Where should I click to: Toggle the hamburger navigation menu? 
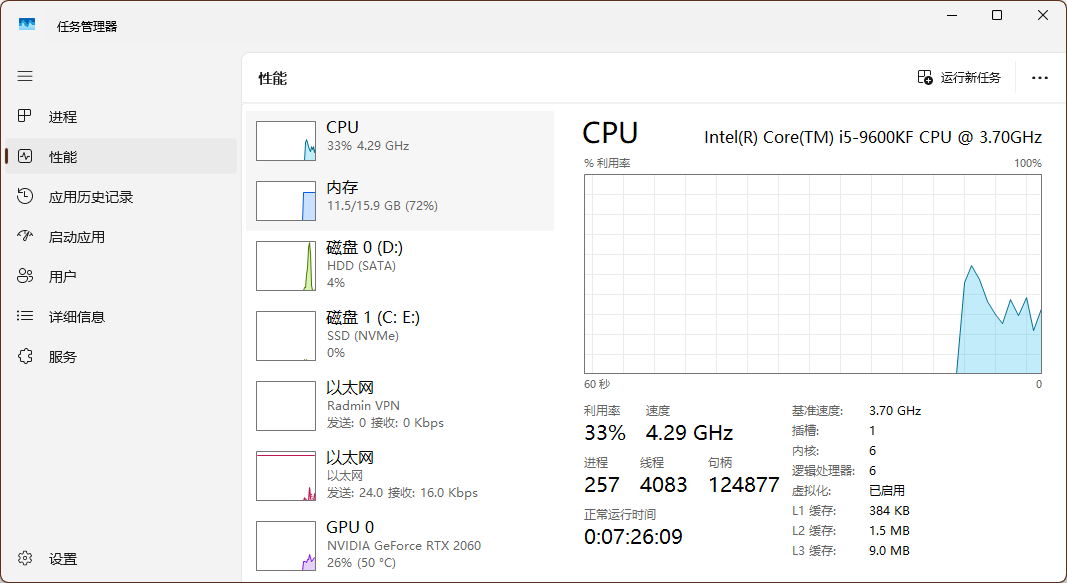coord(25,76)
